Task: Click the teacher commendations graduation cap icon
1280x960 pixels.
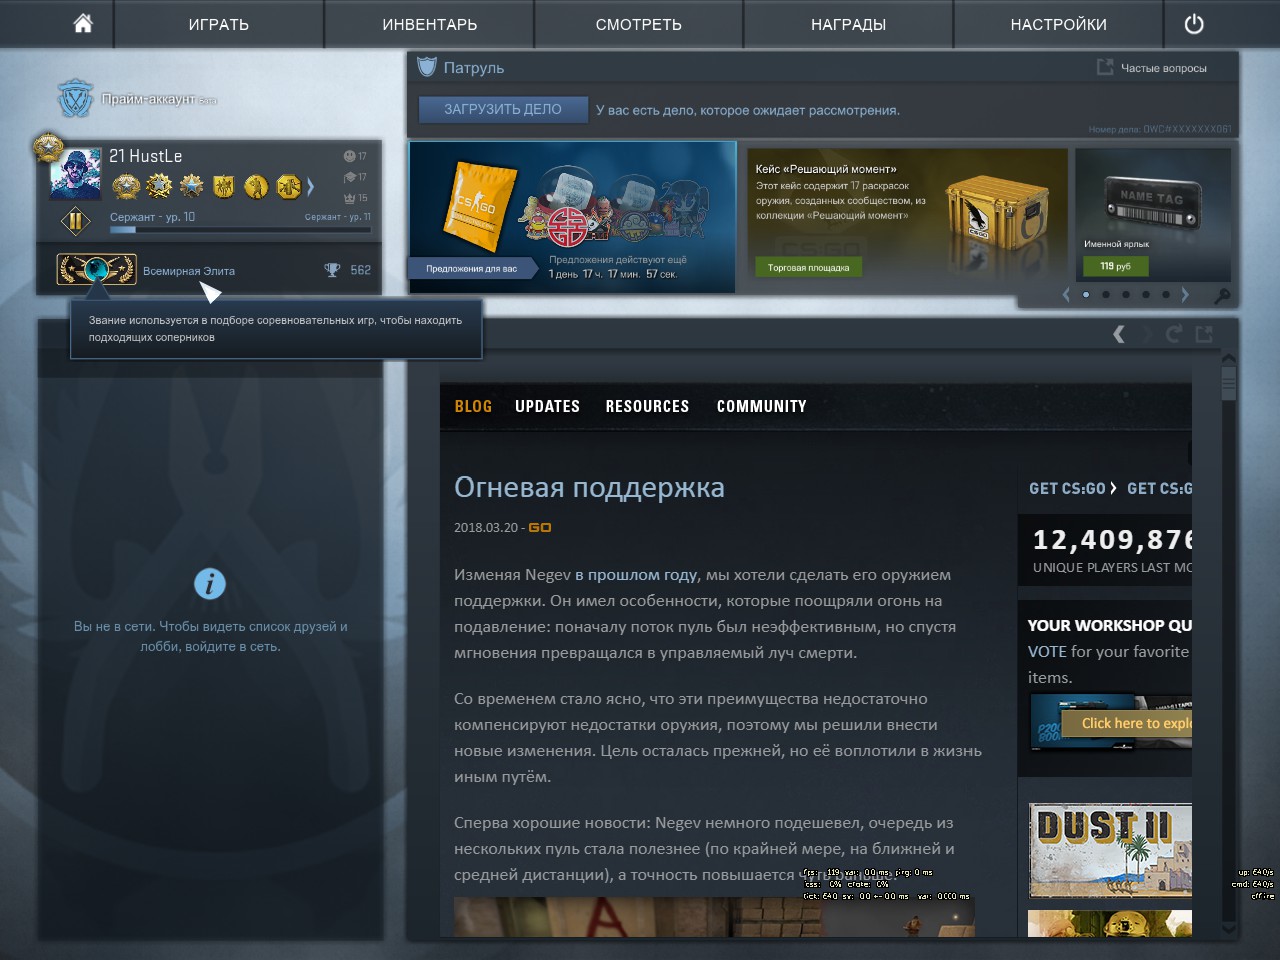Action: [x=349, y=177]
